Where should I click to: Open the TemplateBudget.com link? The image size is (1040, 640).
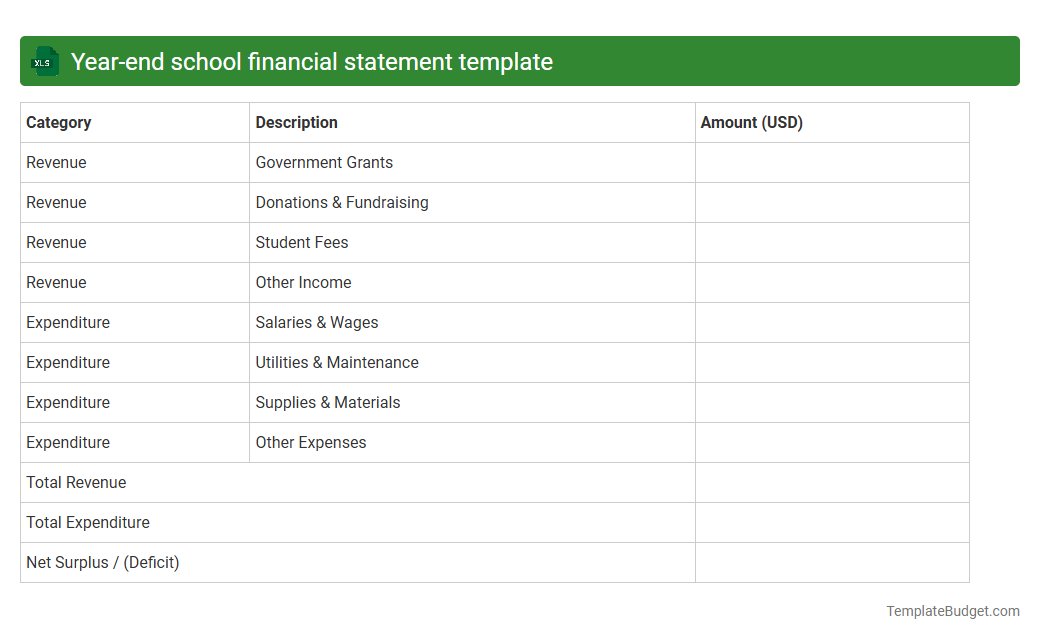pos(953,609)
